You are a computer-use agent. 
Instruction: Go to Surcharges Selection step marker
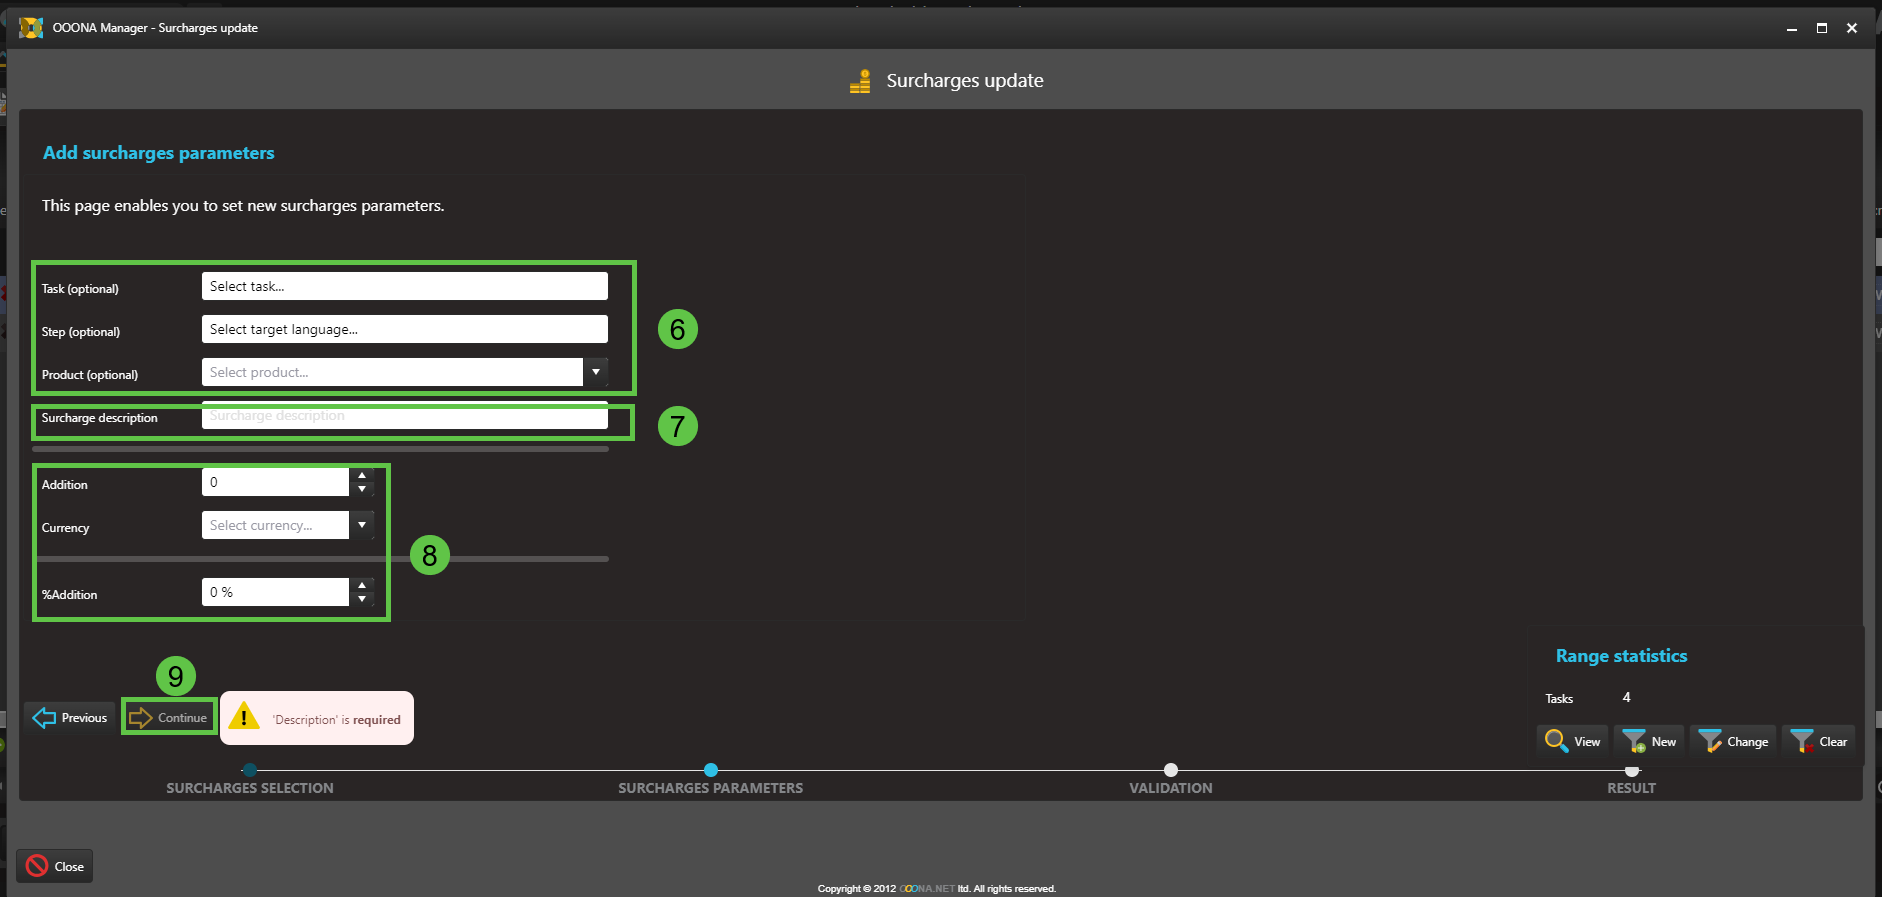point(250,770)
